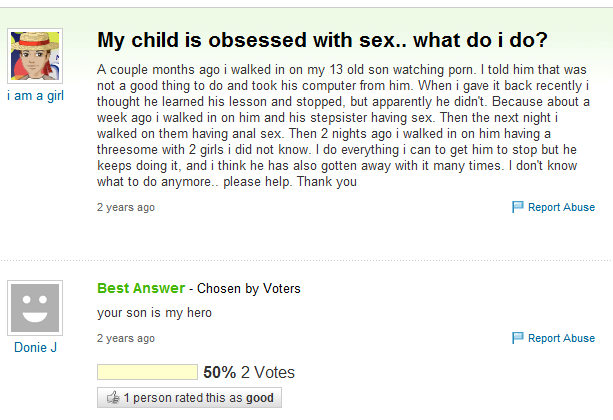Click the green "Best Answer" label
613x420 pixels.
(141, 289)
